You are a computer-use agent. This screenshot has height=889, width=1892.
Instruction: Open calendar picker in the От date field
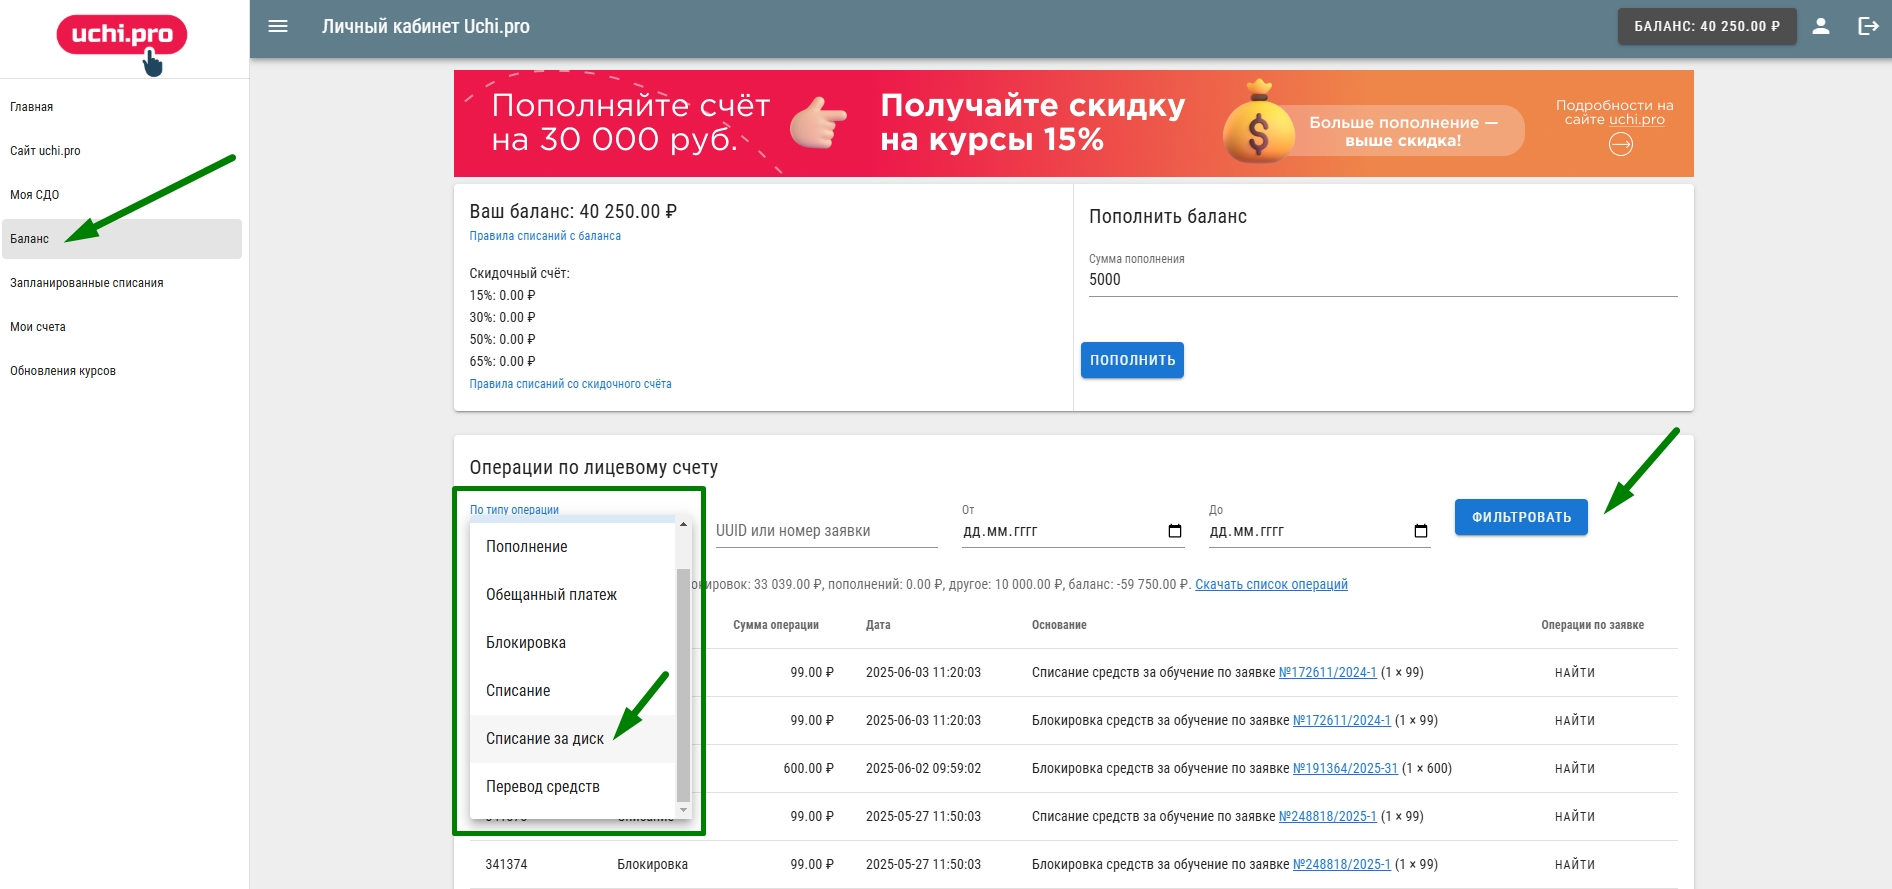[x=1175, y=531]
